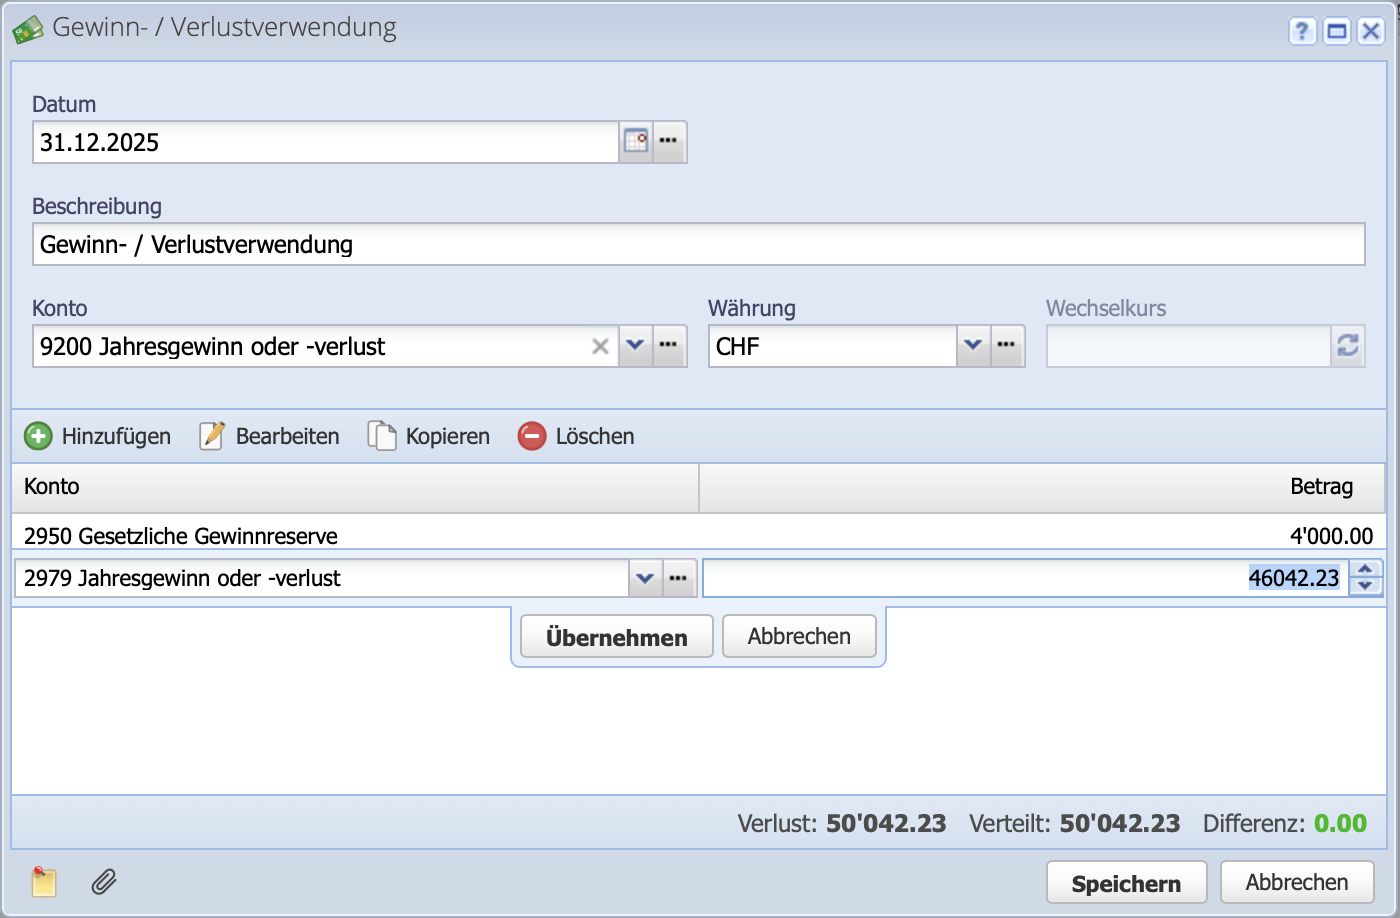Click the Hinzufügen green plus icon
This screenshot has width=1400, height=918.
coord(38,436)
